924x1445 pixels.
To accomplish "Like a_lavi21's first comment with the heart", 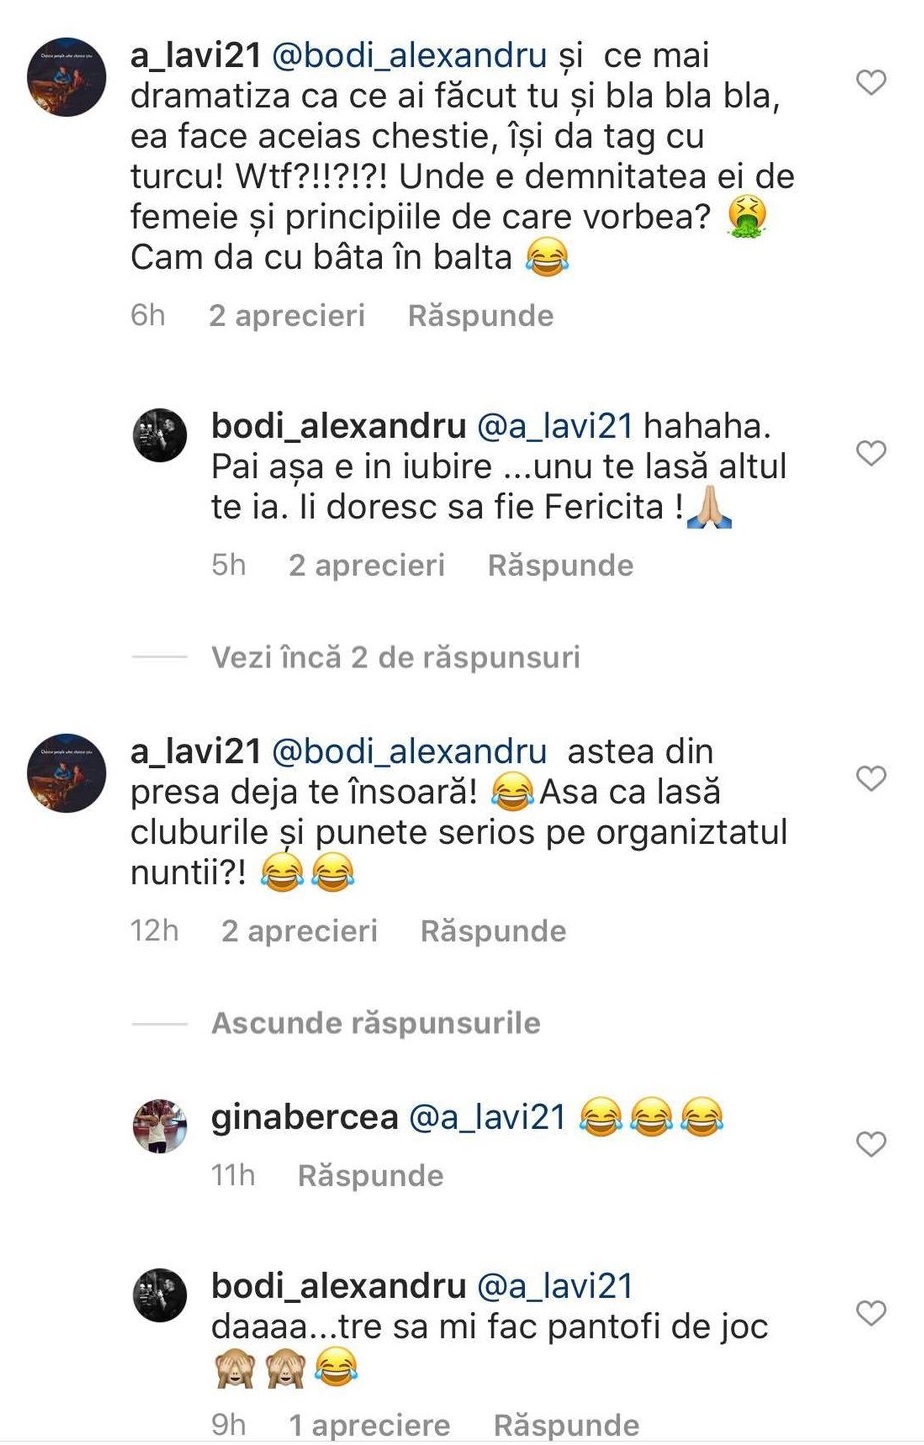I will [872, 82].
